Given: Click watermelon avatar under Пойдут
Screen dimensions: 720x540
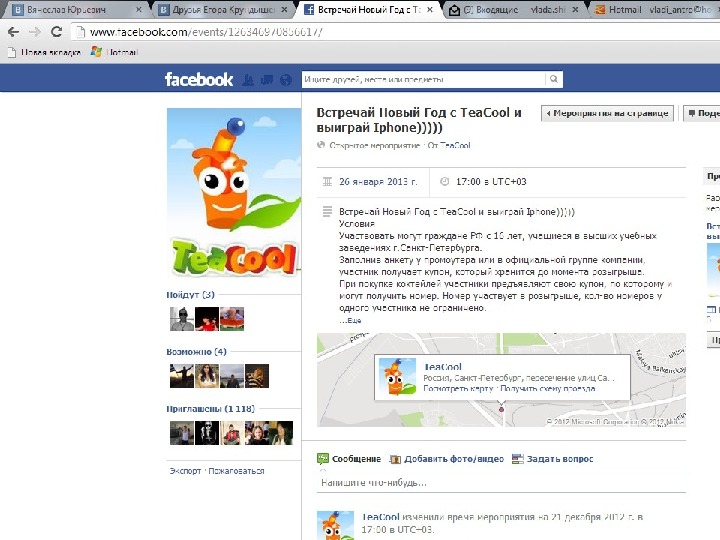Looking at the screenshot, I should point(232,319).
